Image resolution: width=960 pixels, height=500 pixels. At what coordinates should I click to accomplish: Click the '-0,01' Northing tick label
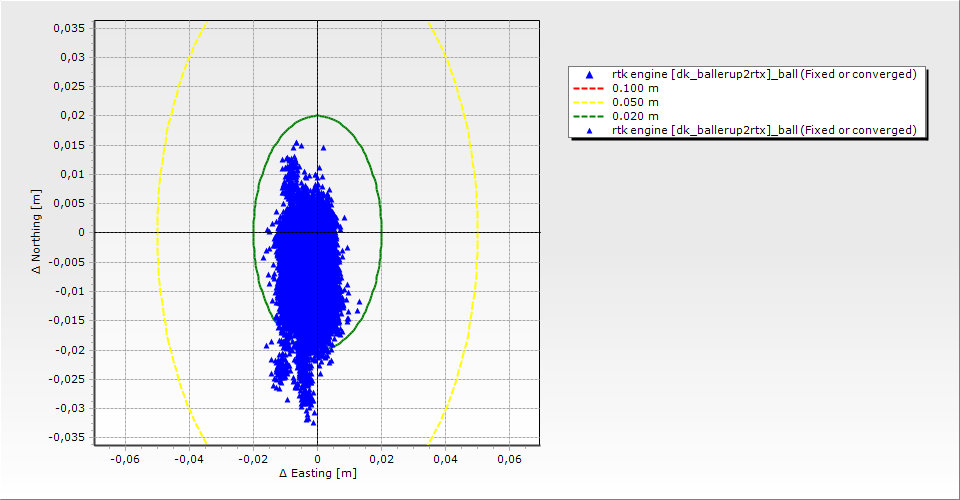70,291
